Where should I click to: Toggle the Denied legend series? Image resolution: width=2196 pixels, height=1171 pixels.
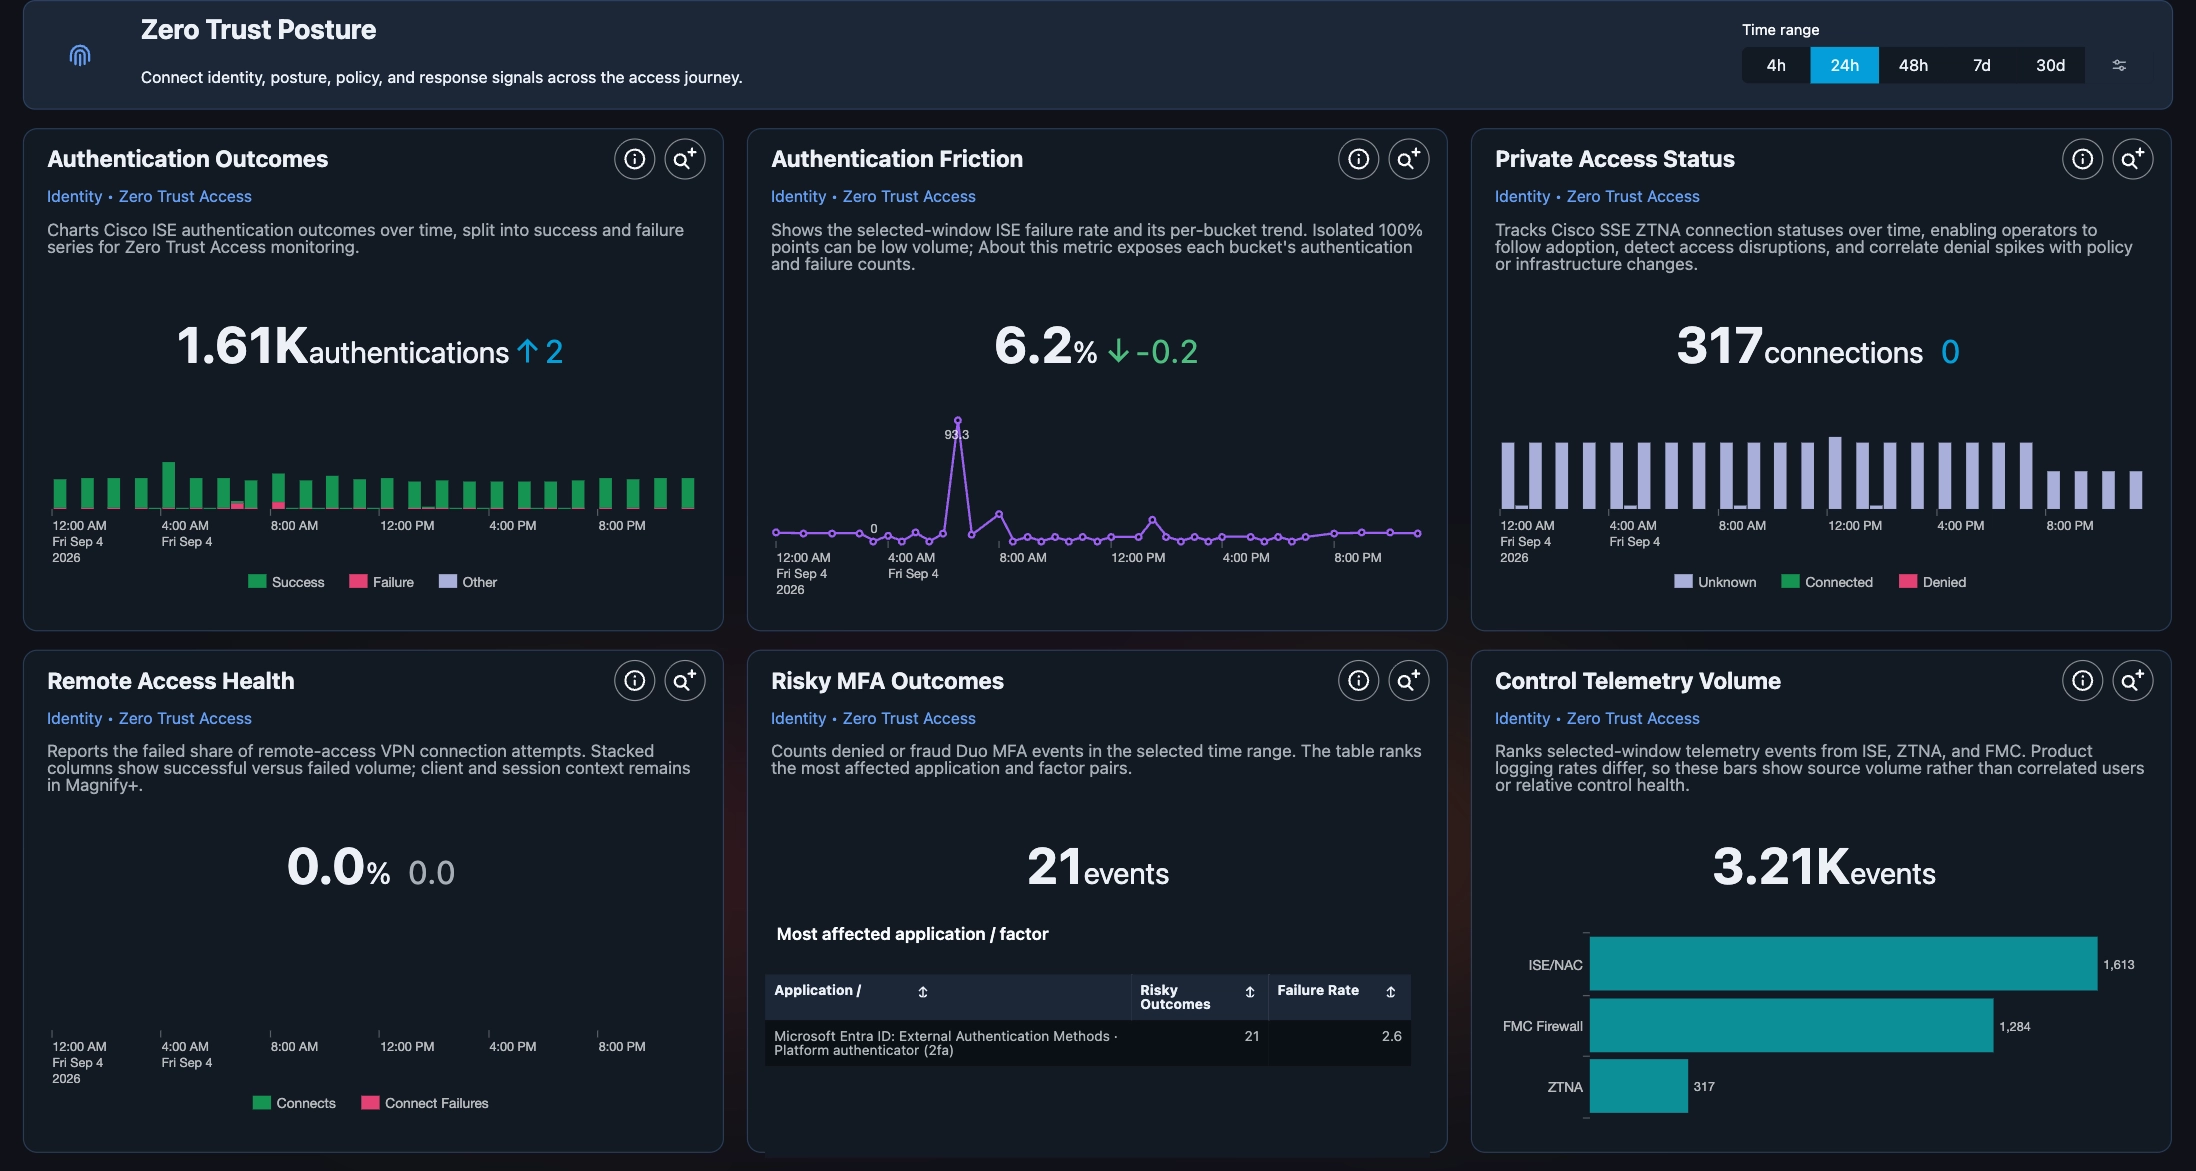tap(1932, 582)
